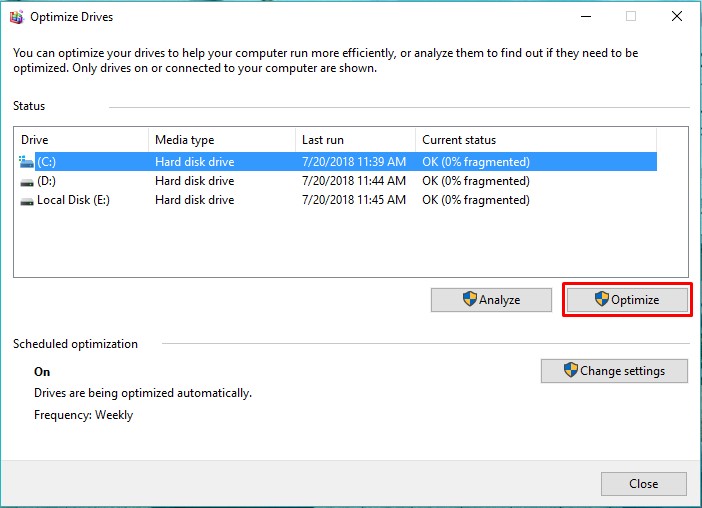Sort by the Drive column header
Viewport: 702px width, 508px height.
pyautogui.click(x=81, y=140)
